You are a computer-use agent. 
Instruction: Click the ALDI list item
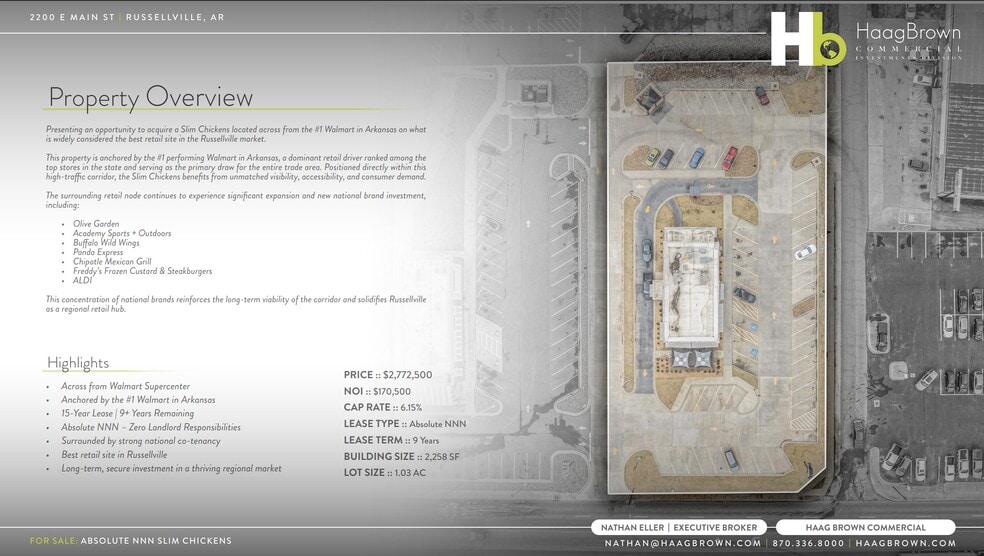[82, 281]
